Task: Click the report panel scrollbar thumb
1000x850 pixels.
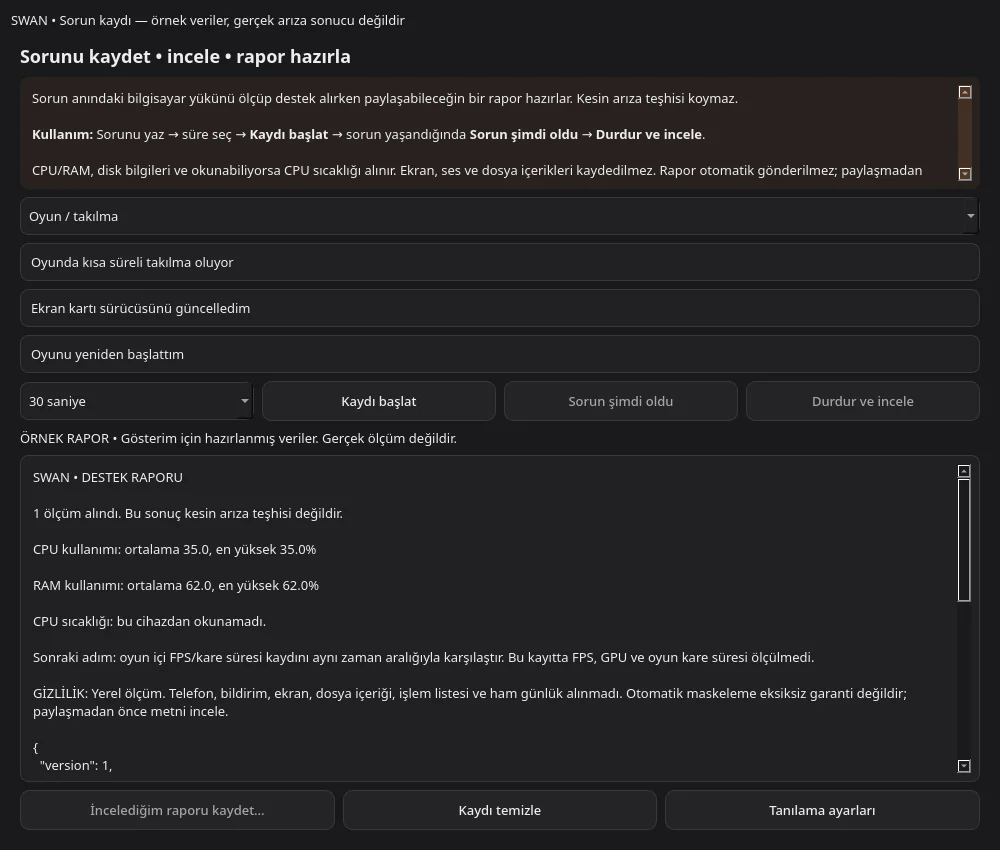Action: coord(964,540)
